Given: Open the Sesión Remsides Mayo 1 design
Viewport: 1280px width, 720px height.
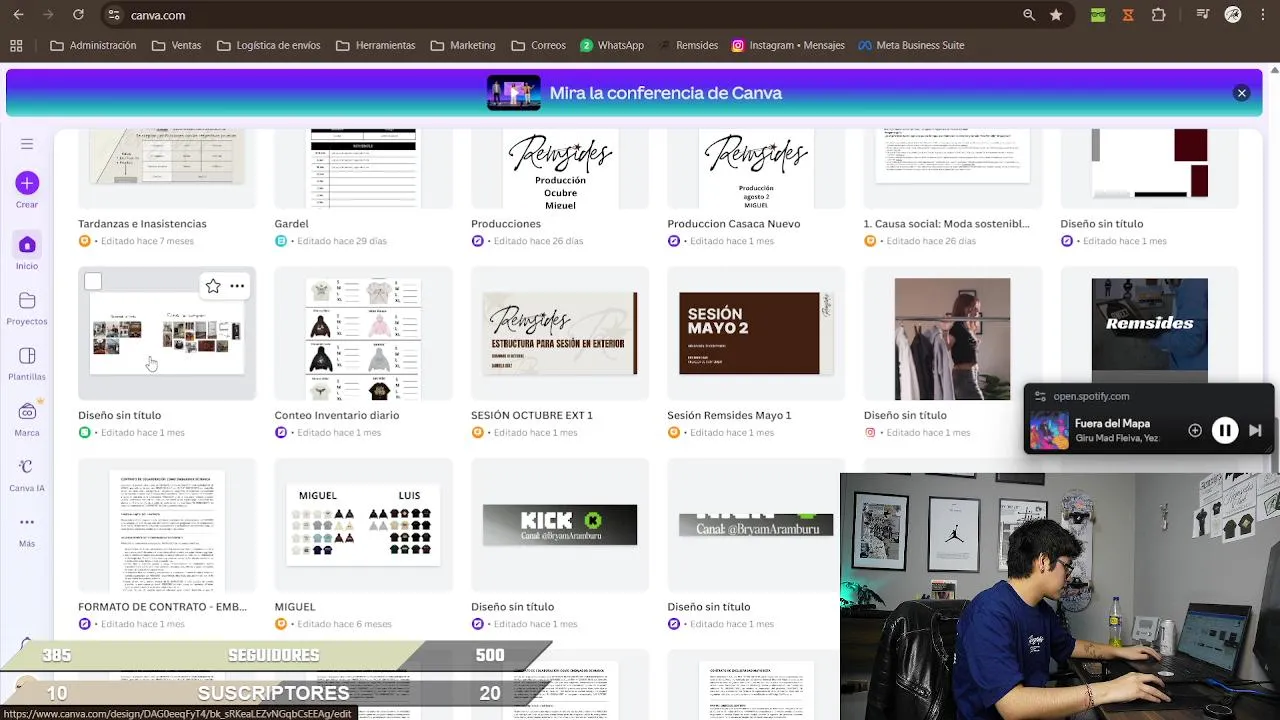Looking at the screenshot, I should click(756, 333).
